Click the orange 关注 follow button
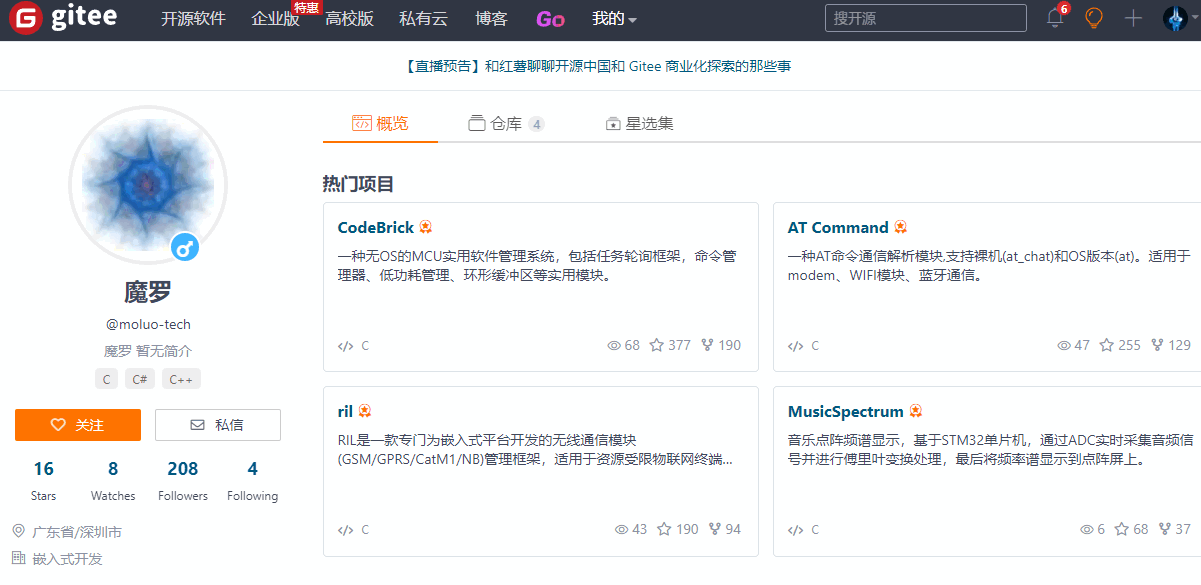Image resolution: width=1201 pixels, height=585 pixels. pos(78,425)
